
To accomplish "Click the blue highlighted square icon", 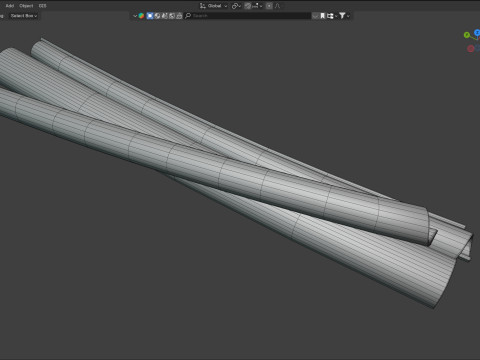I will [x=150, y=16].
